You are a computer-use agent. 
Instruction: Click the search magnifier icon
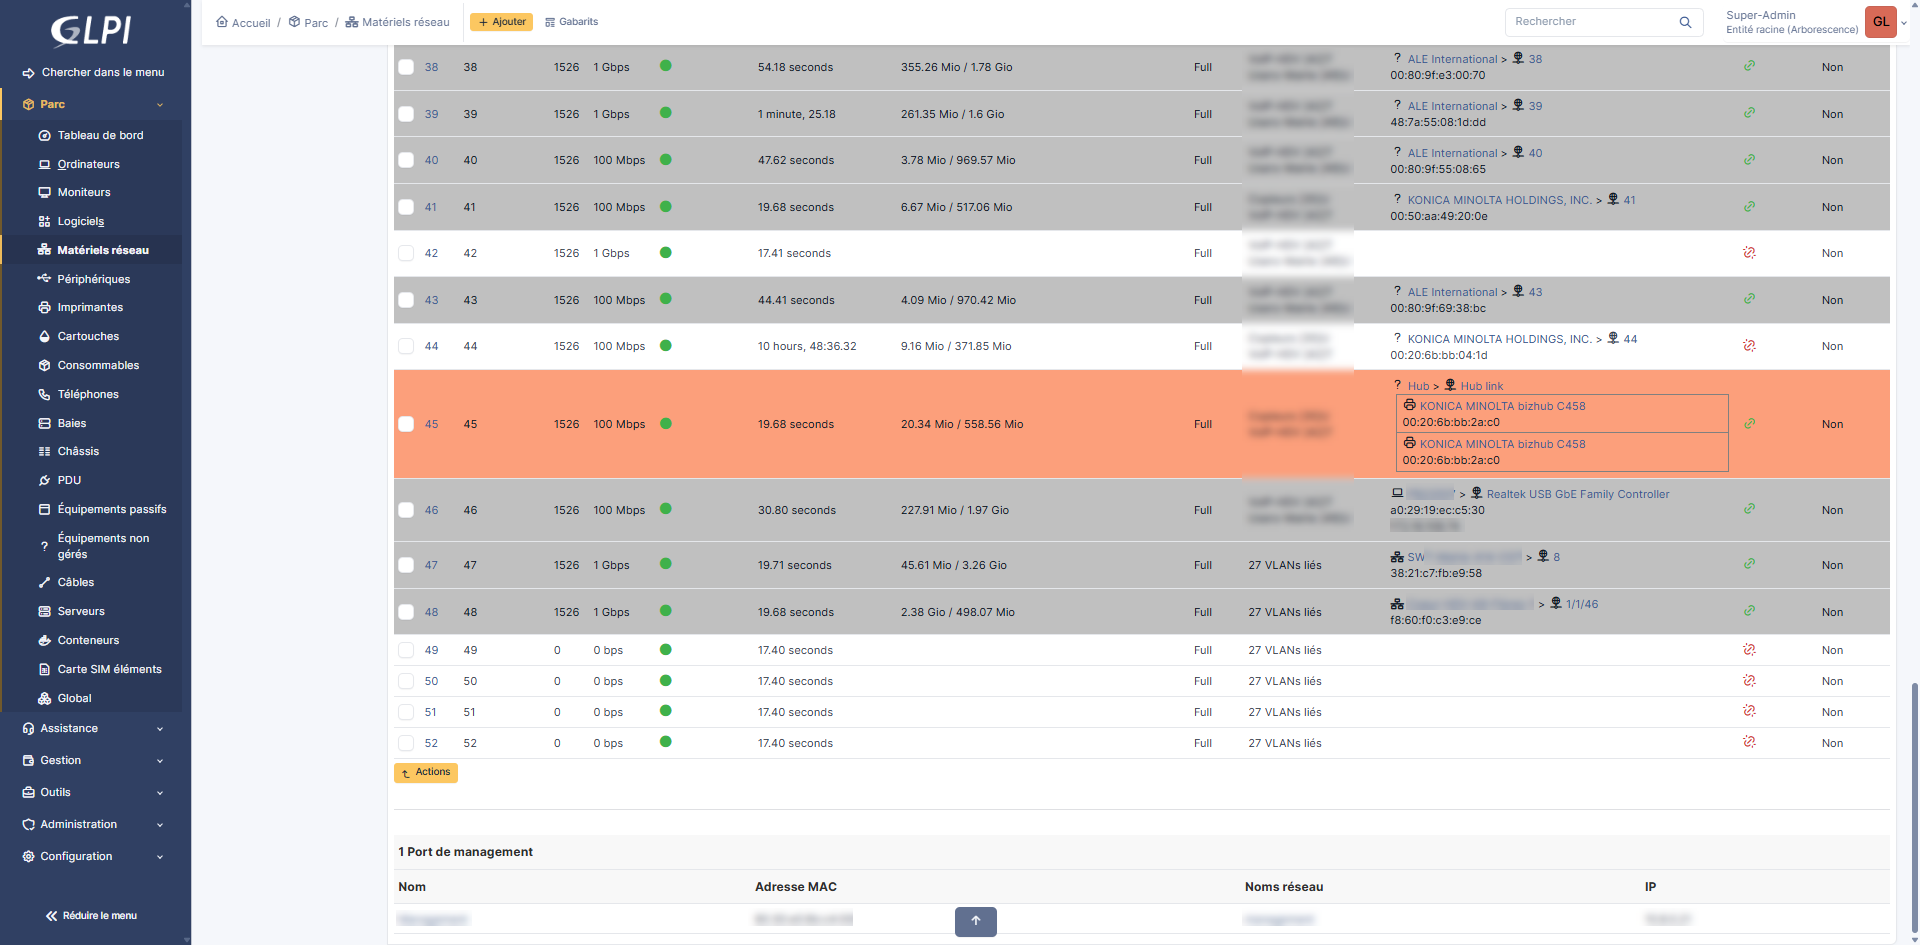[1685, 22]
